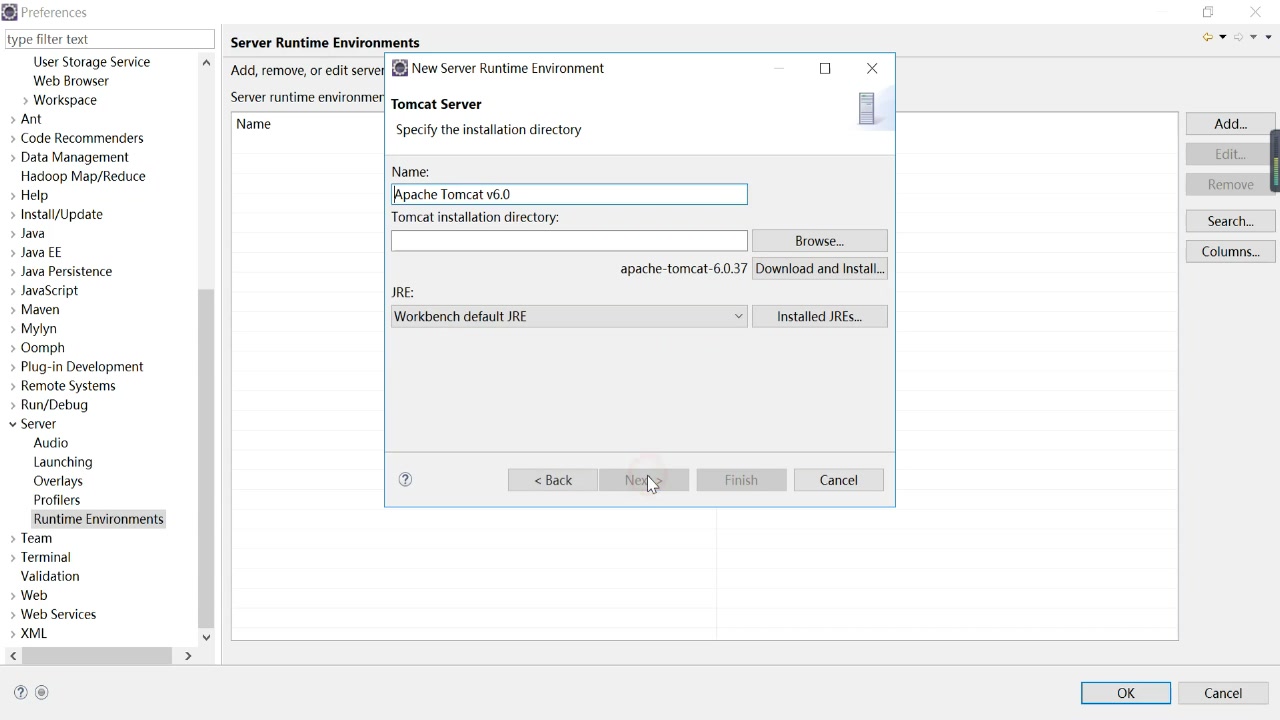The width and height of the screenshot is (1280, 720).
Task: Expand the Run/Debug node
Action: point(13,405)
